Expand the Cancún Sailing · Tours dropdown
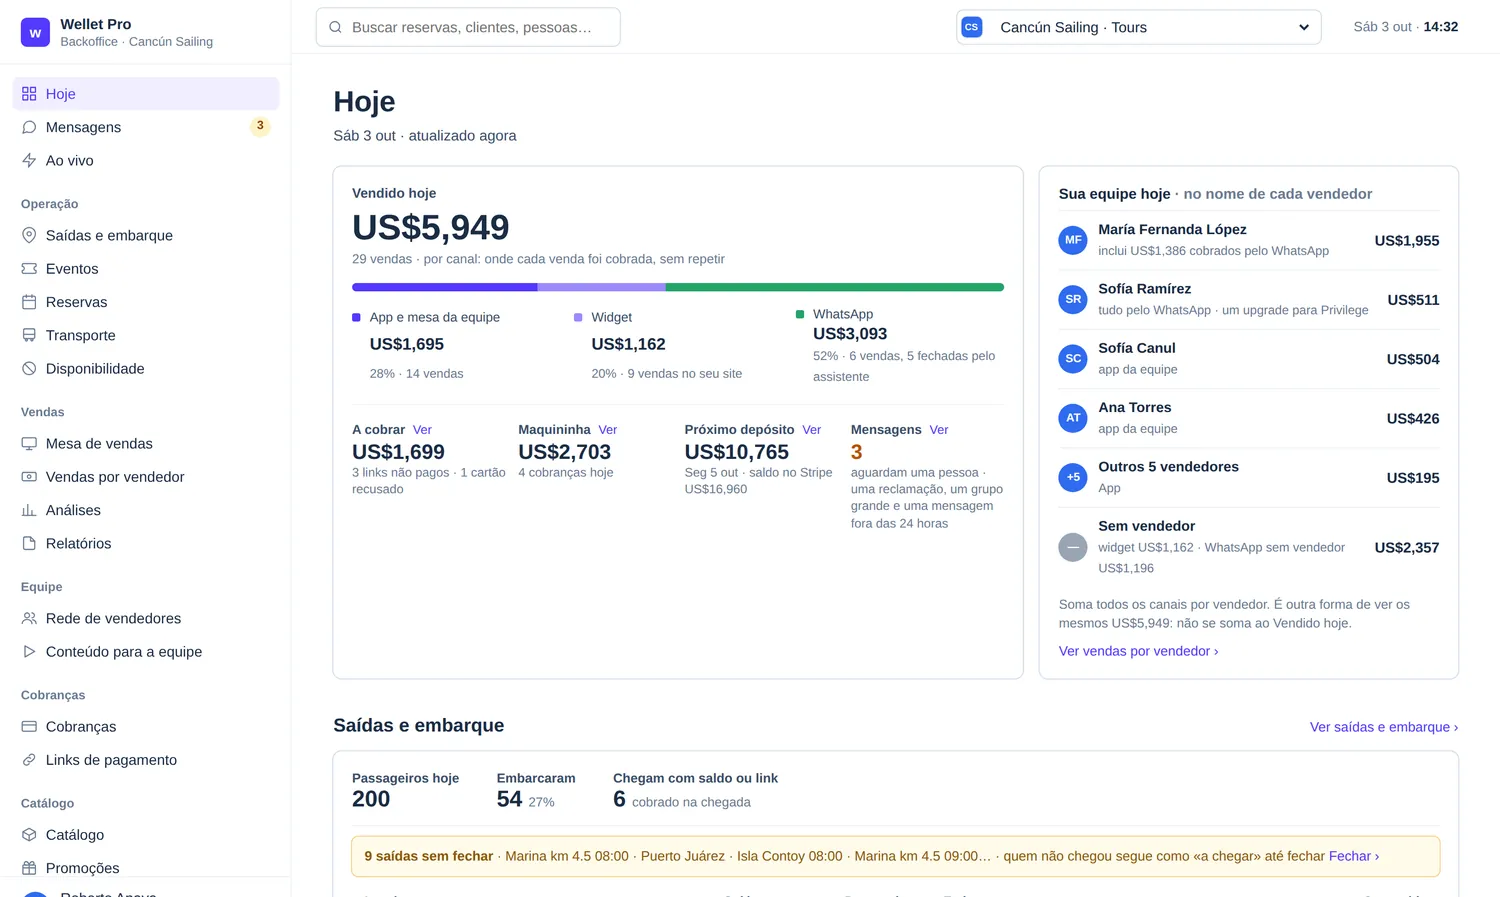The height and width of the screenshot is (897, 1500). pos(1138,27)
